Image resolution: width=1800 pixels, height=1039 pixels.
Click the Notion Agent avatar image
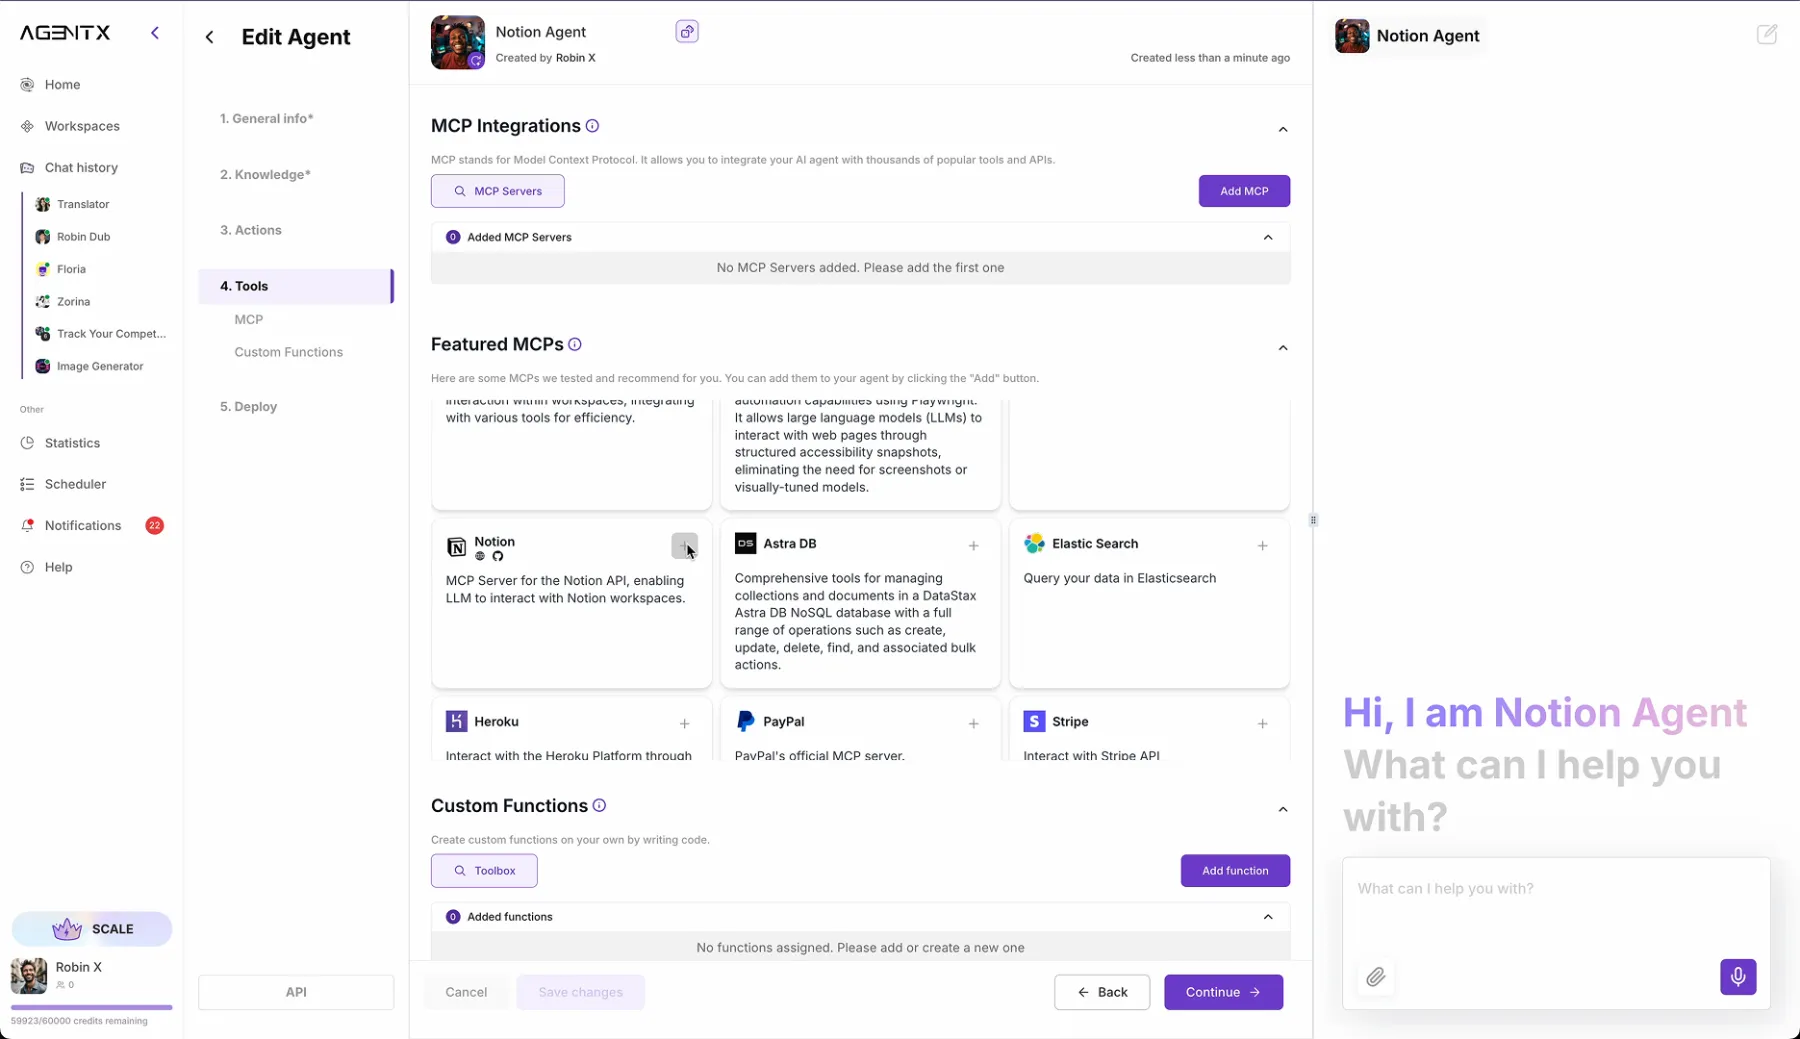458,42
